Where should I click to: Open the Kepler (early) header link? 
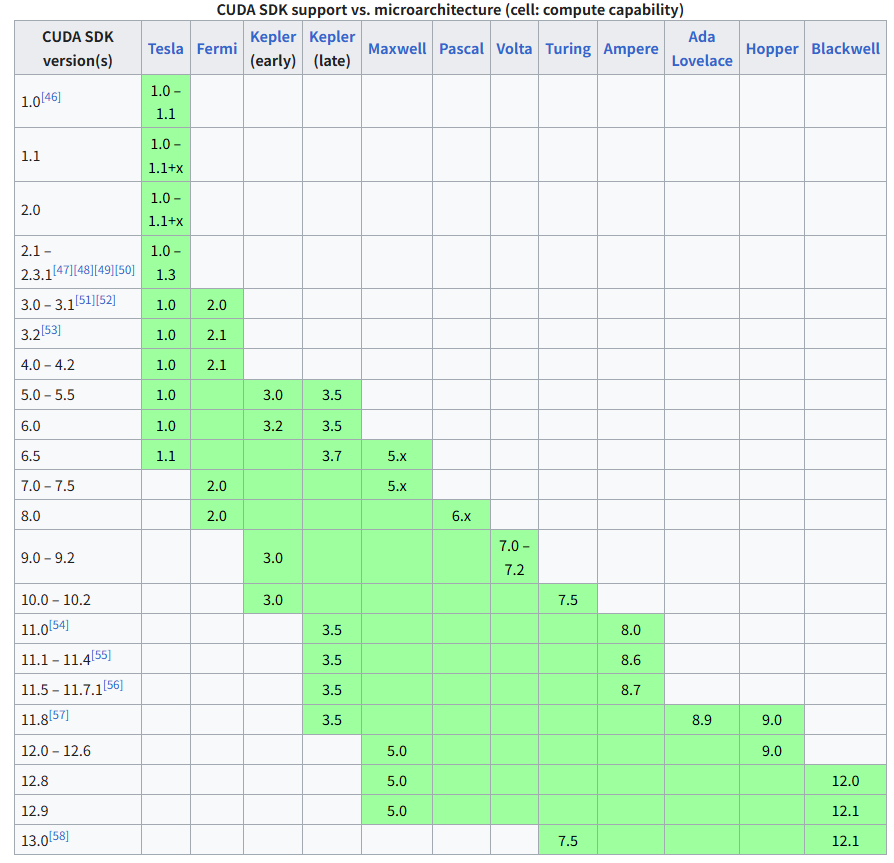[273, 37]
